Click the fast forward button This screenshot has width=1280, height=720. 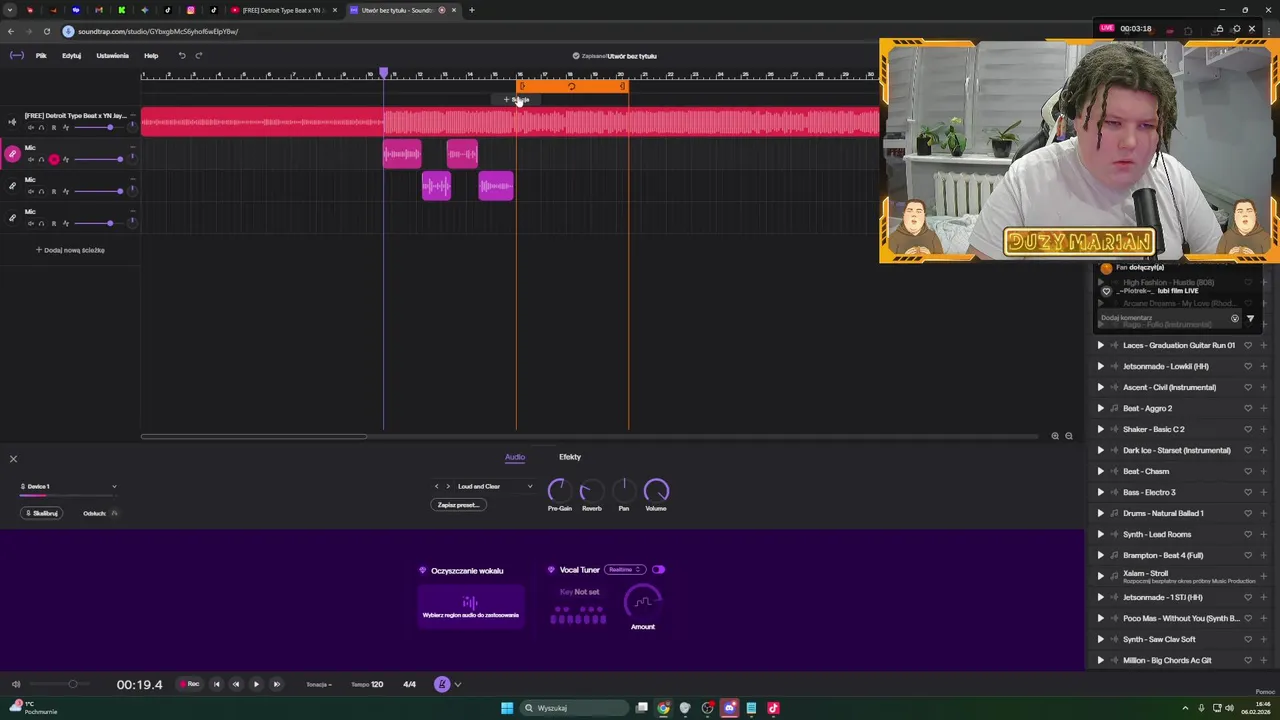277,684
